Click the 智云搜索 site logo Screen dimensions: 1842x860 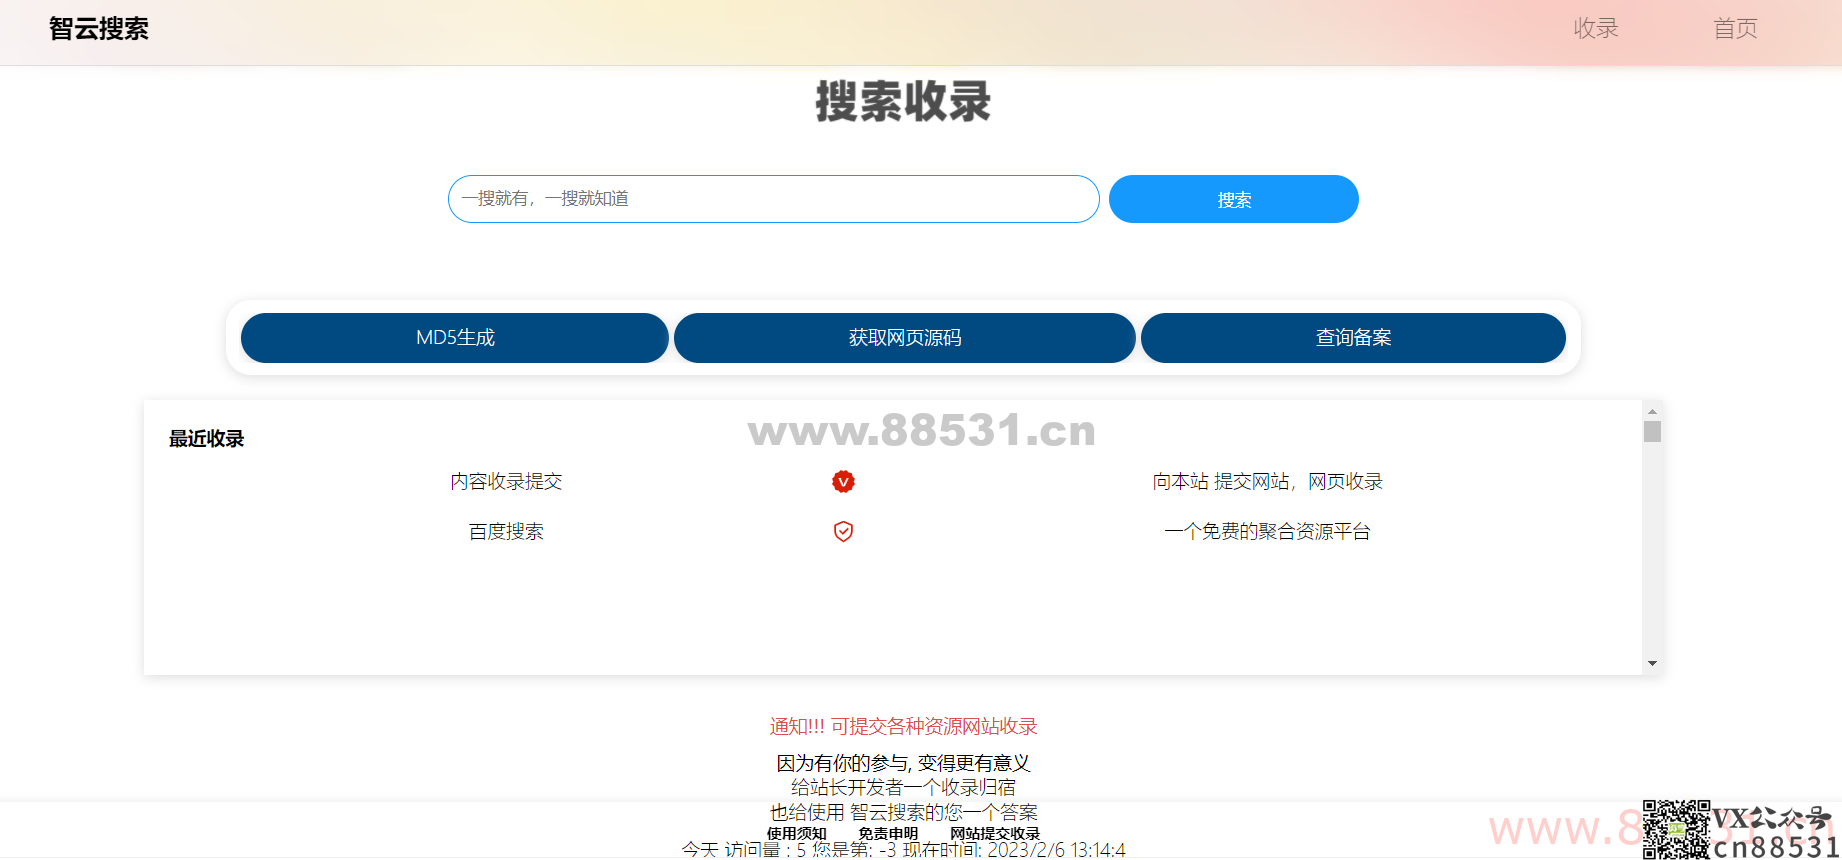[99, 29]
